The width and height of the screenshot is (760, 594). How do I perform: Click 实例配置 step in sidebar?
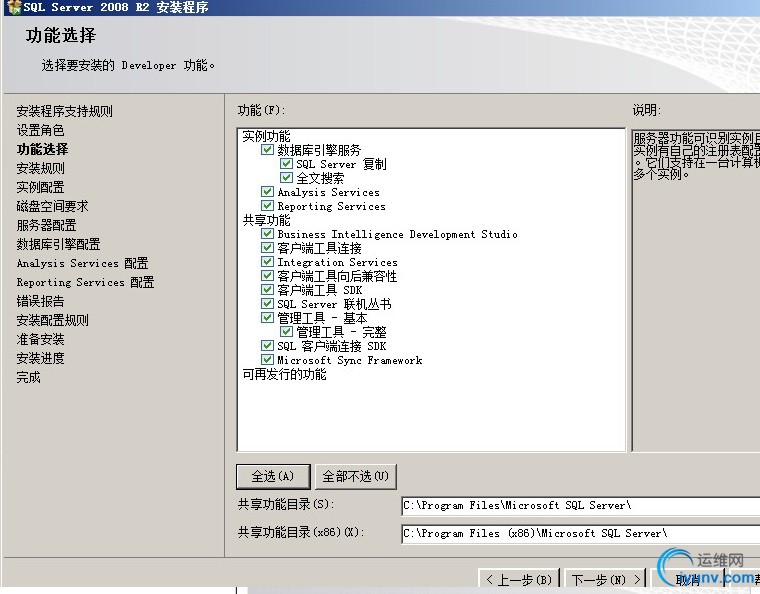(x=40, y=187)
